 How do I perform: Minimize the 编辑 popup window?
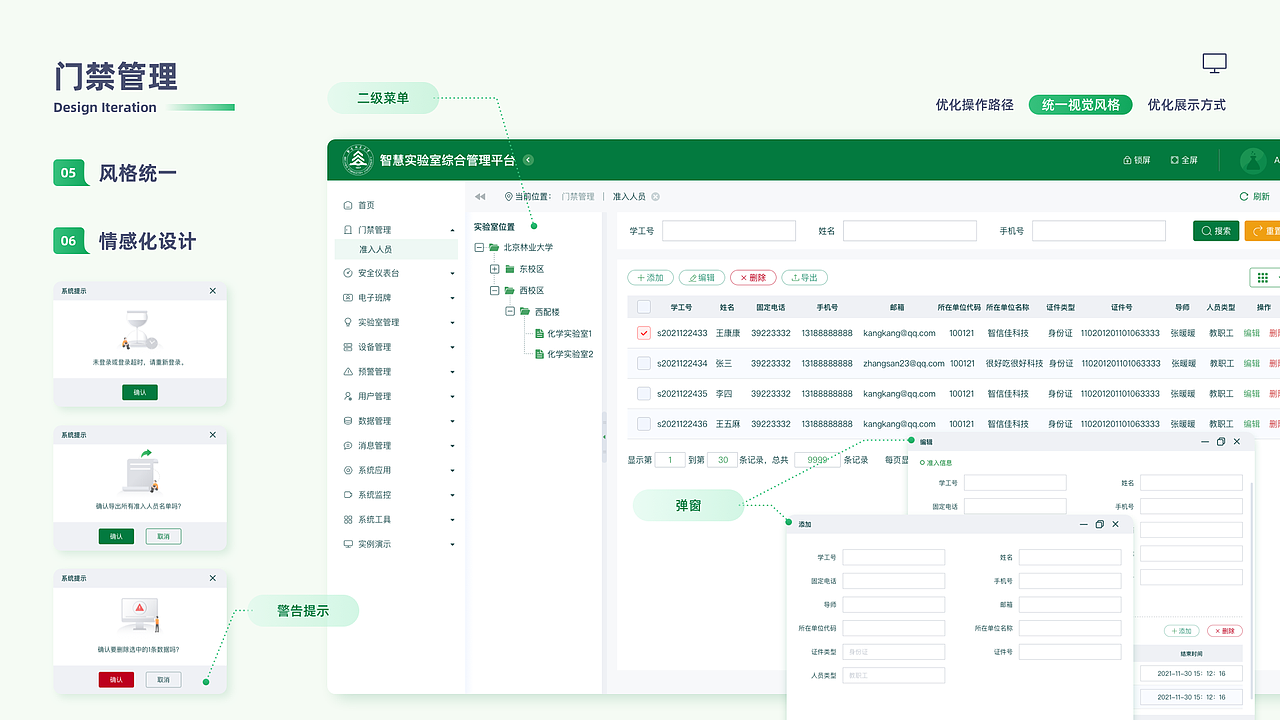coord(1204,441)
